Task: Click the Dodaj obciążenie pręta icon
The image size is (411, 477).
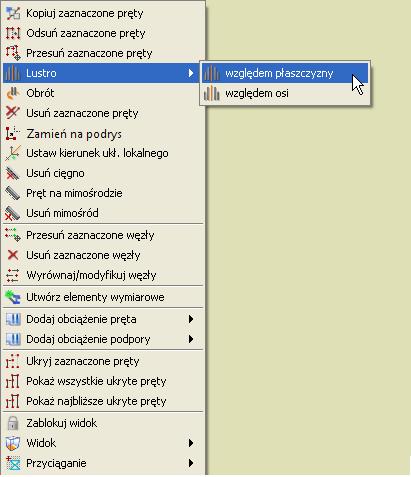Action: point(13,319)
